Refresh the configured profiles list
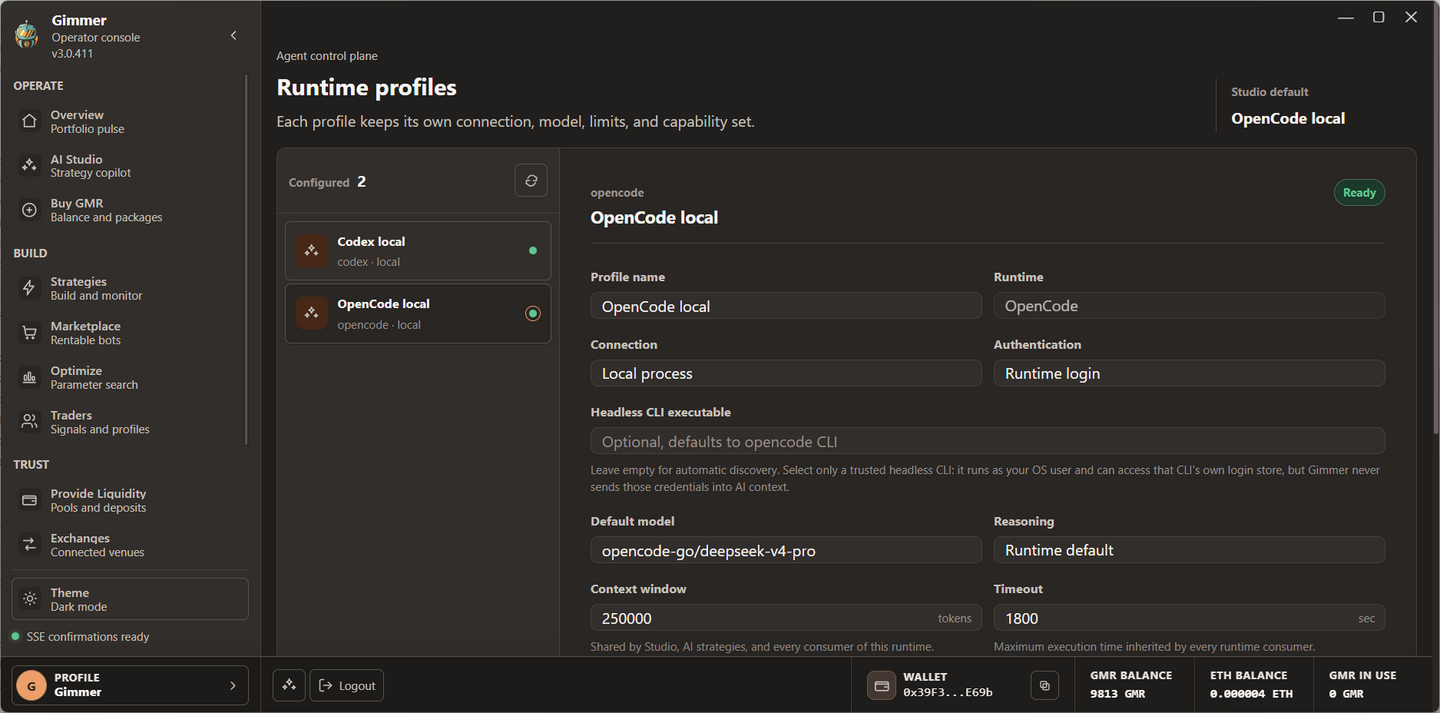This screenshot has width=1440, height=713. coord(531,181)
